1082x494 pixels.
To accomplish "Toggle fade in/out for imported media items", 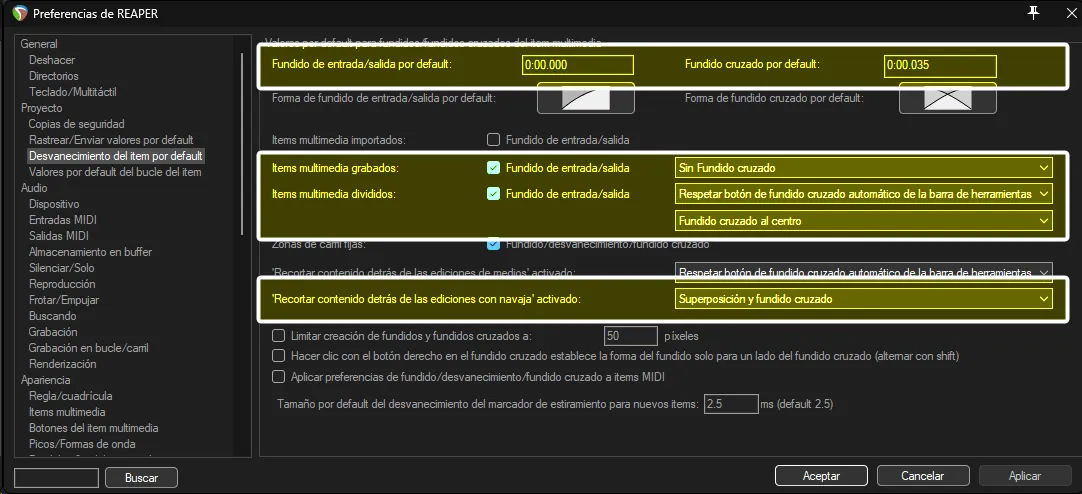I will (493, 140).
